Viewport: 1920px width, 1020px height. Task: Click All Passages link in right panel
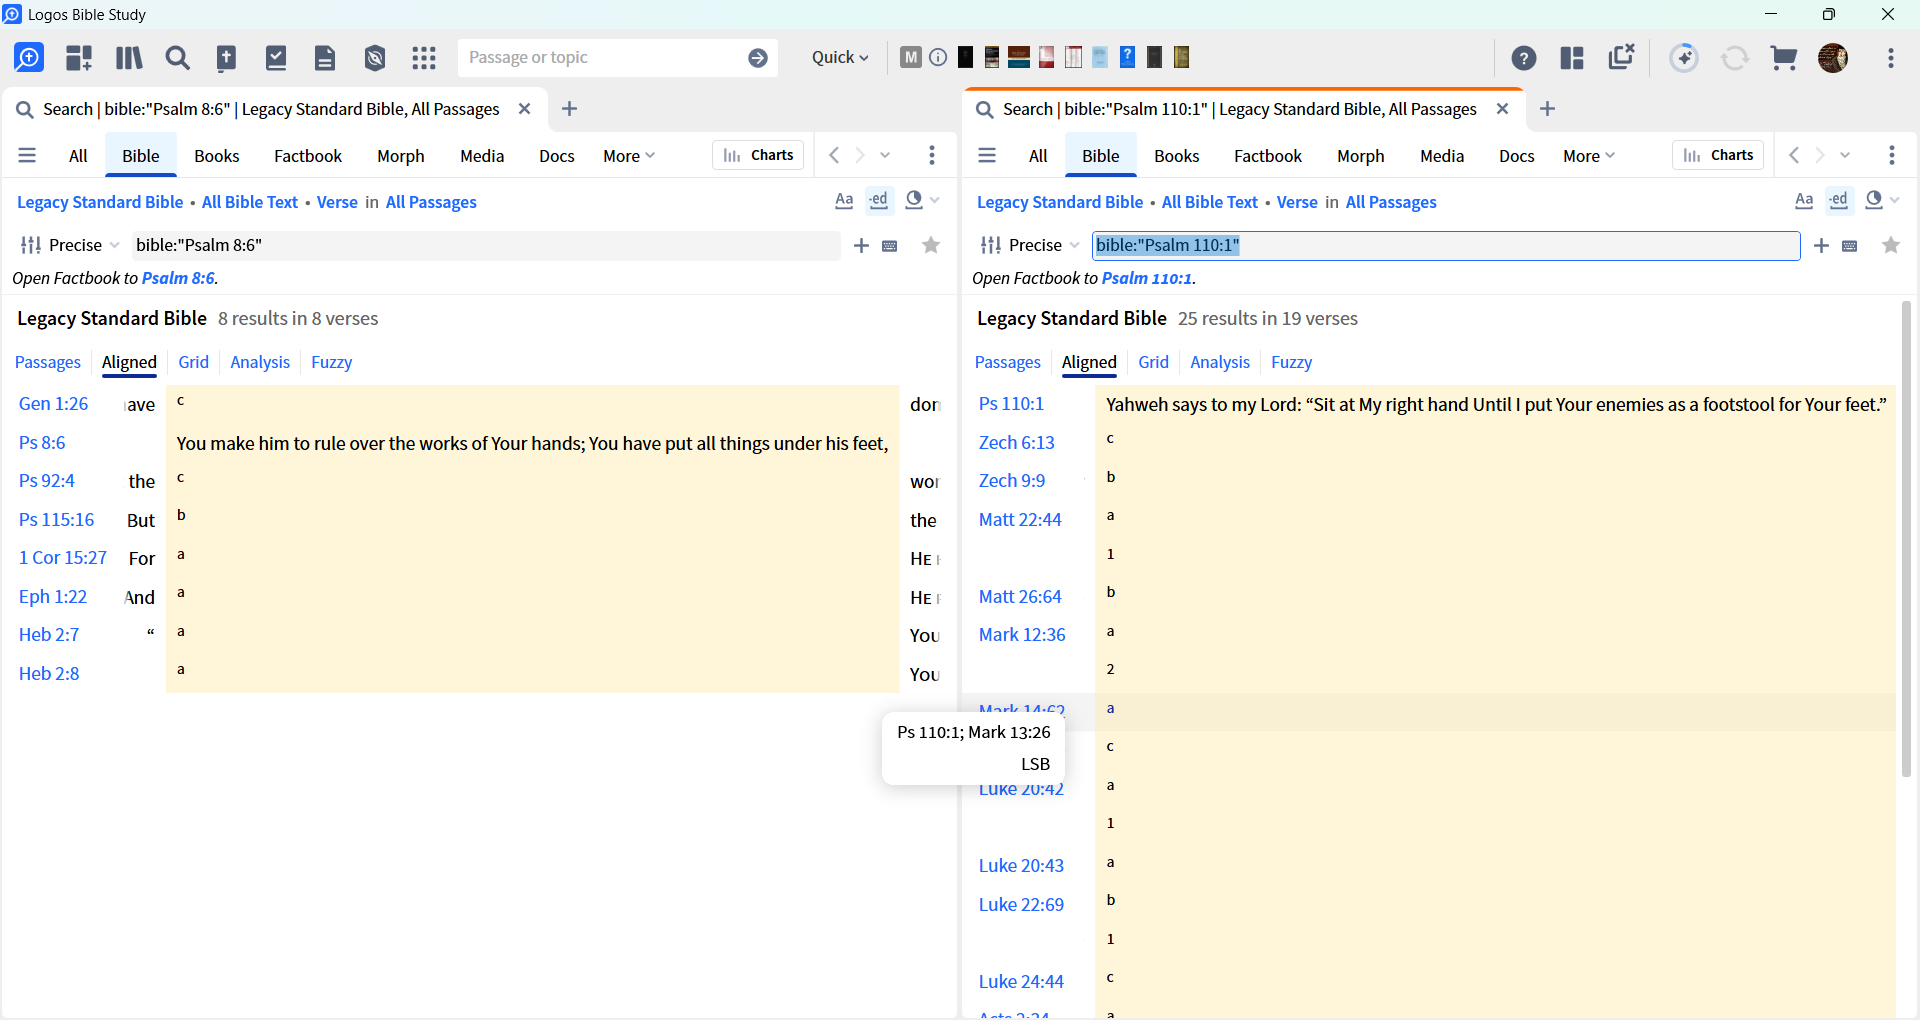coord(1391,202)
